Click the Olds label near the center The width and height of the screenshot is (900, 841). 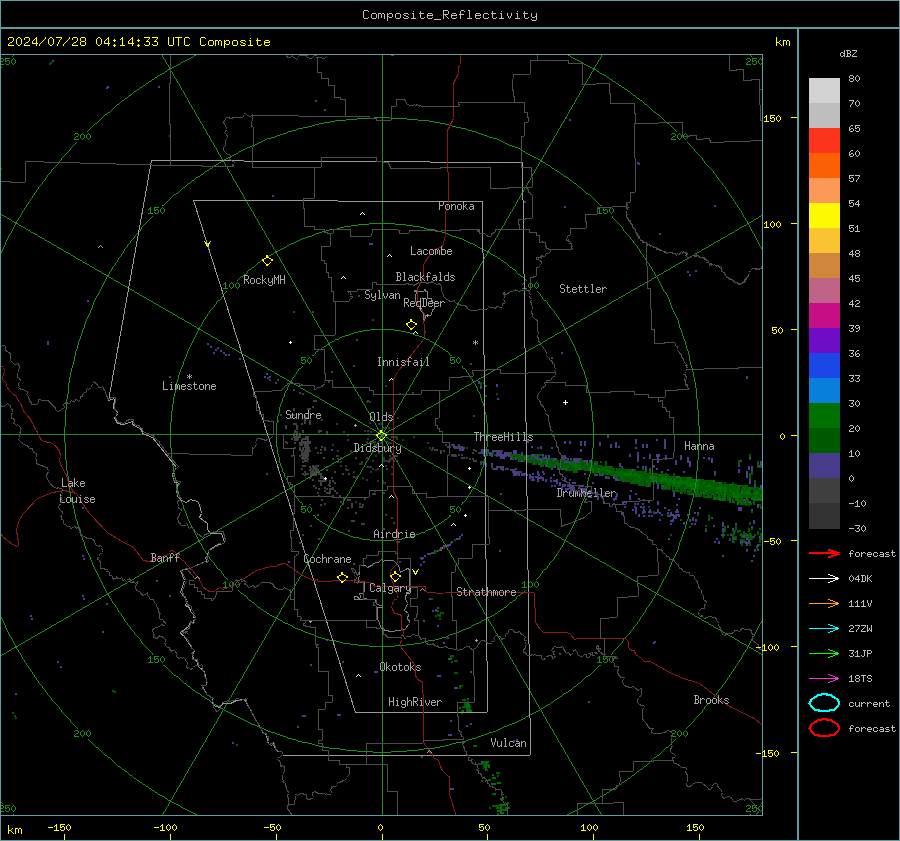[x=381, y=417]
